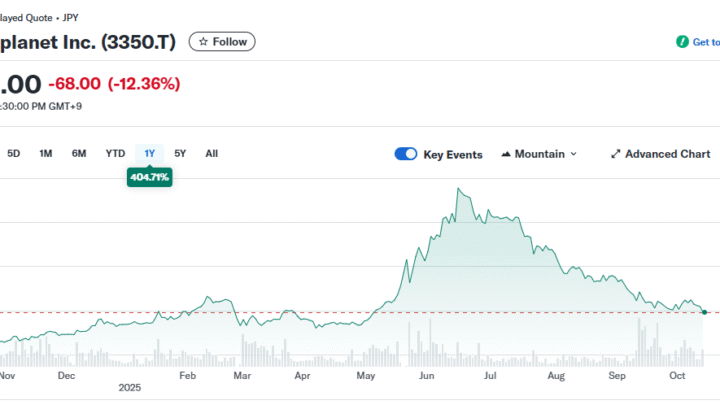This screenshot has width=720, height=405.
Task: Click the Oct label on the time axis
Action: (x=677, y=376)
